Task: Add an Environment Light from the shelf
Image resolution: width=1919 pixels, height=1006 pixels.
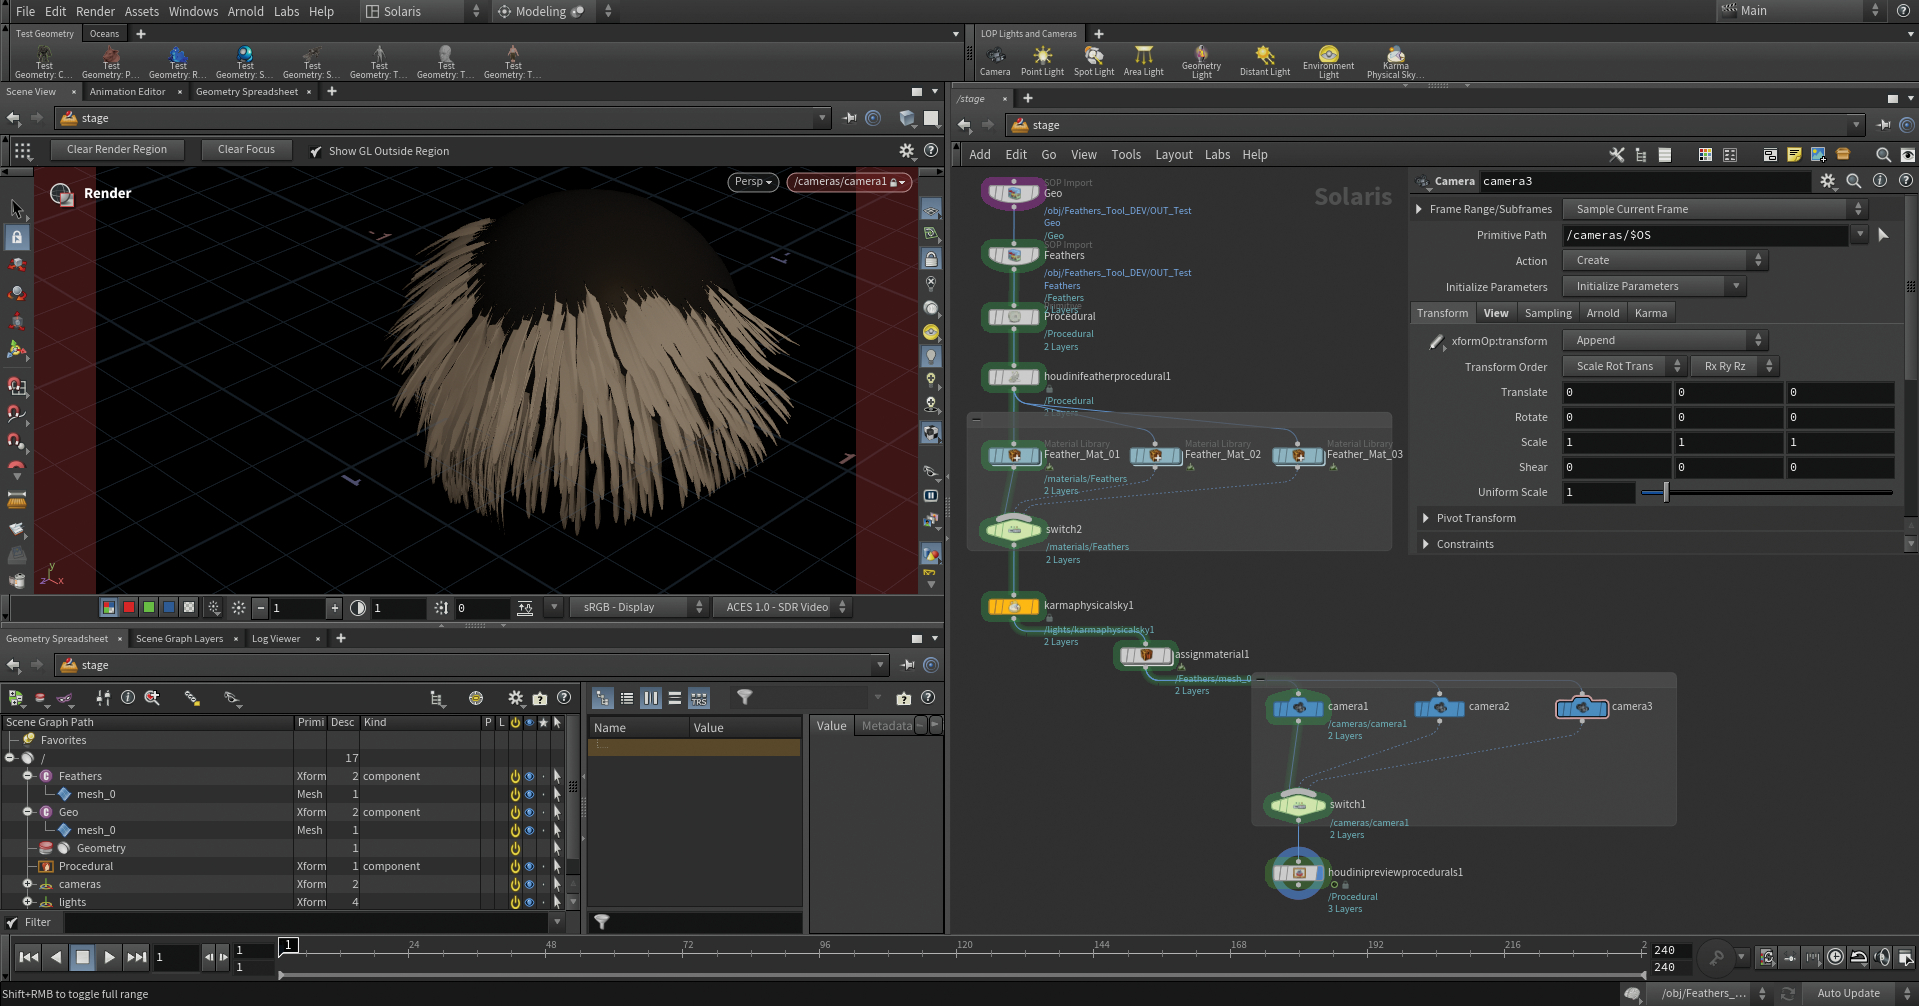Action: [1328, 61]
